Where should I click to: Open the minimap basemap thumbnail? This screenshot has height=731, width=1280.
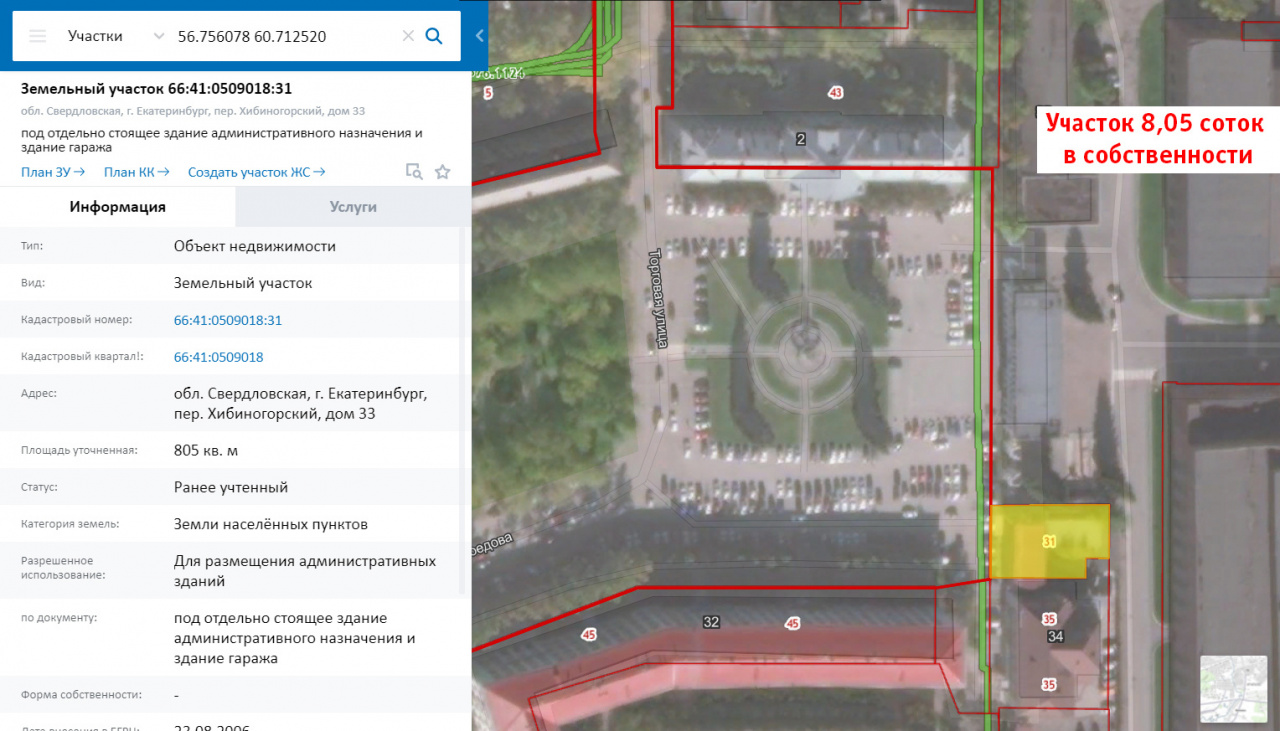pos(1234,689)
